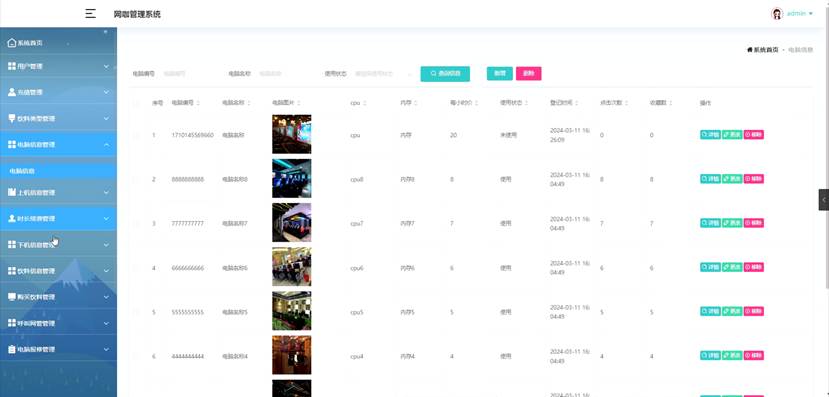Image resolution: width=829 pixels, height=397 pixels.
Task: Open the 使用状态 filter dropdown
Action: 383,74
